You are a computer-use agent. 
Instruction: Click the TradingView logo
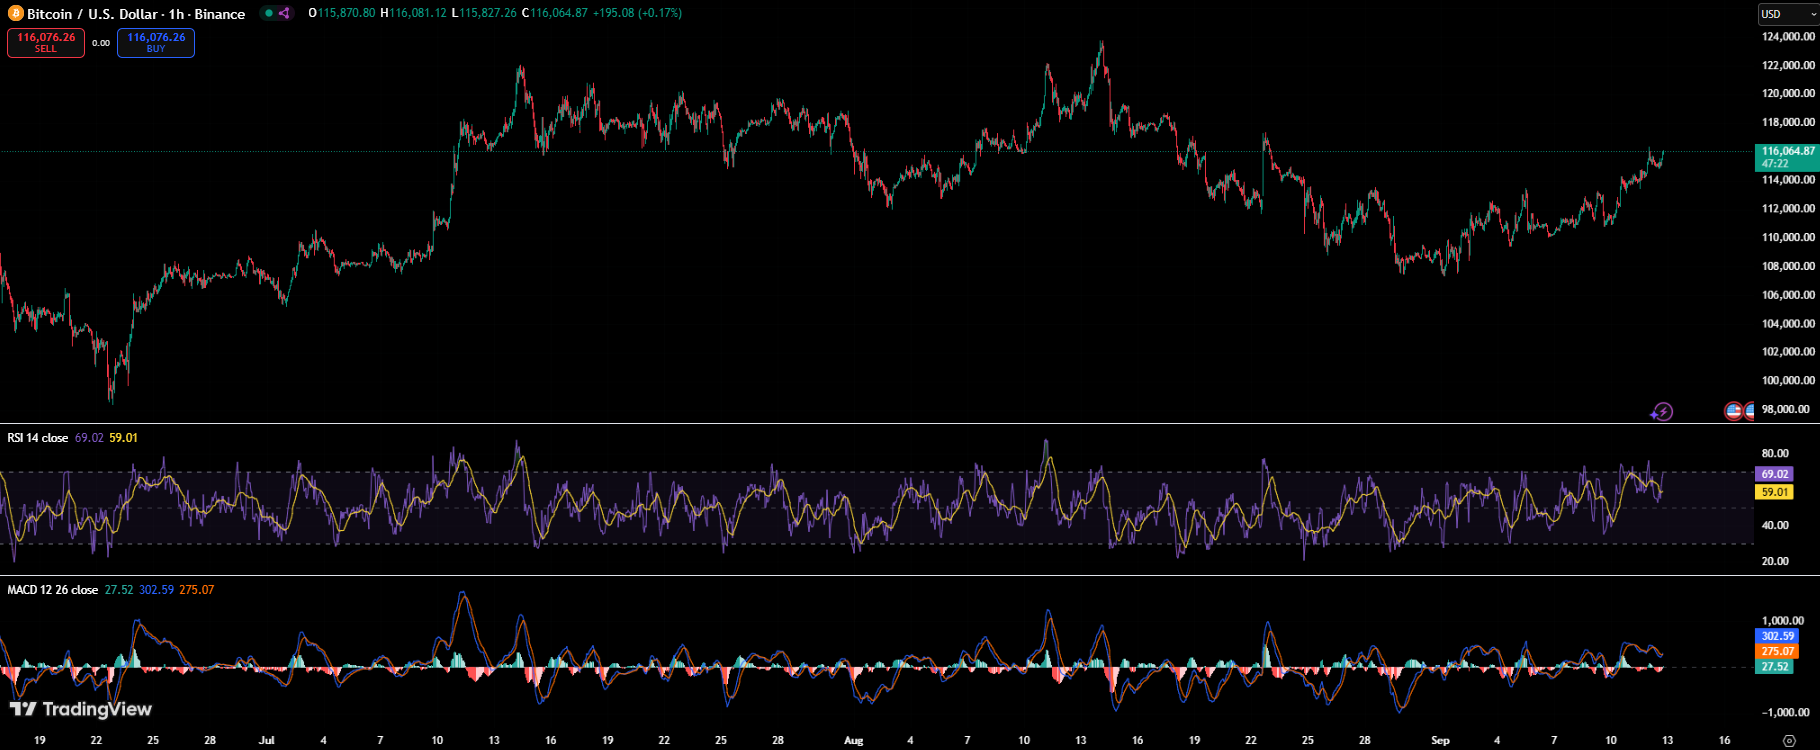pyautogui.click(x=80, y=709)
